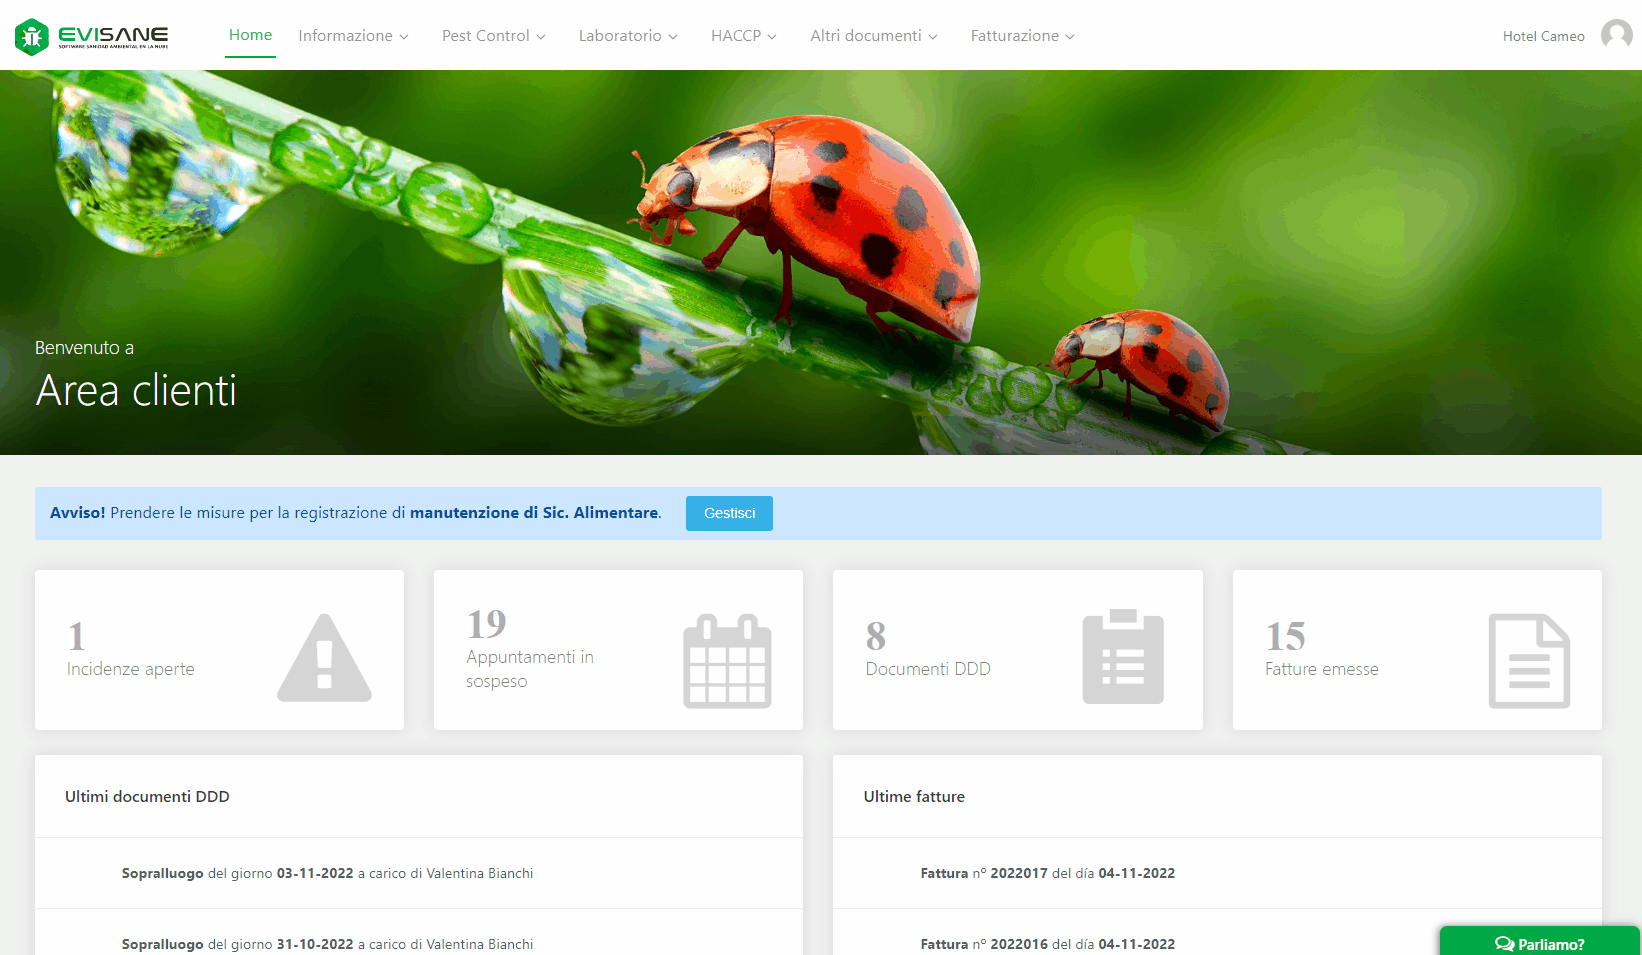1642x955 pixels.
Task: Open the Altri documenti menu
Action: pyautogui.click(x=873, y=36)
